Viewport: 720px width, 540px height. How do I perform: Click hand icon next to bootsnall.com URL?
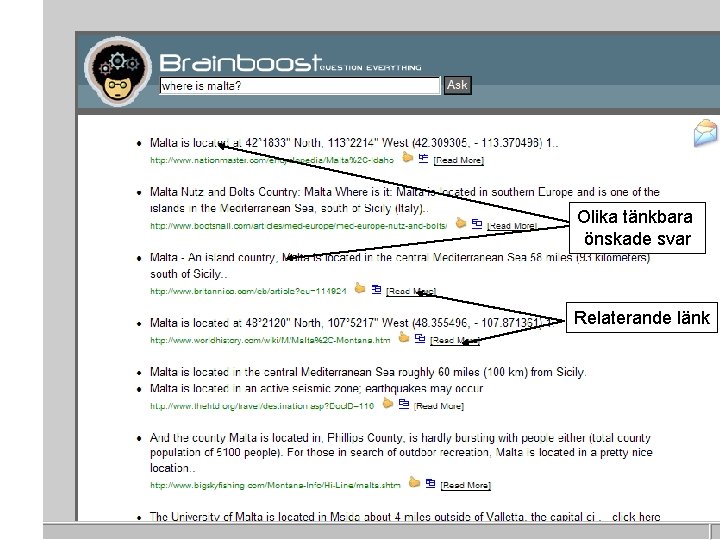(461, 223)
